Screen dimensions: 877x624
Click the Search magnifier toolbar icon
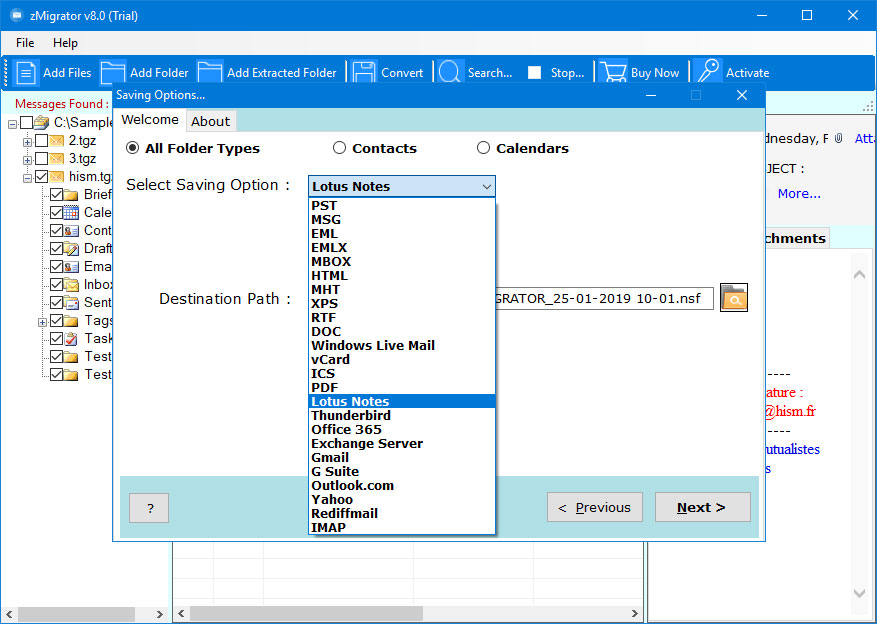coord(450,73)
